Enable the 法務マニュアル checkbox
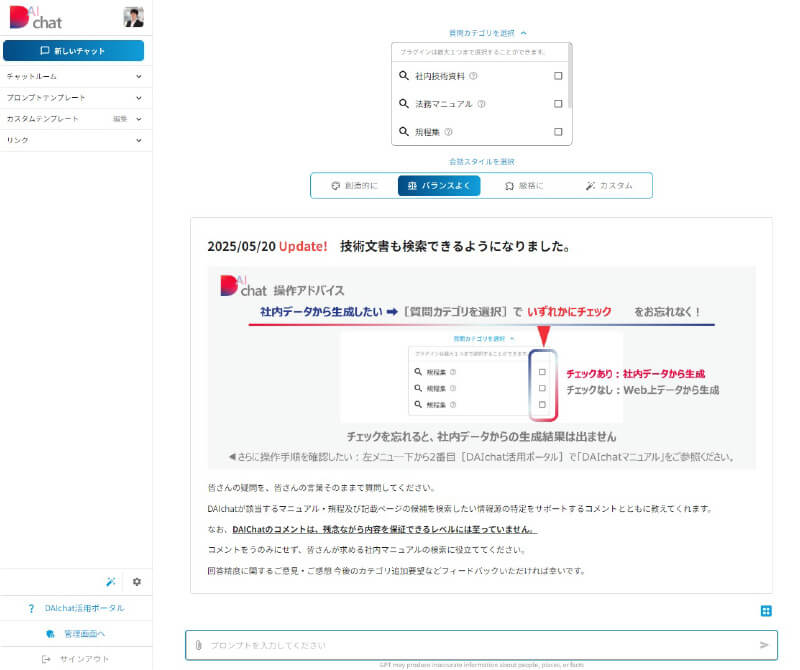Image resolution: width=800 pixels, height=670 pixels. pos(558,104)
